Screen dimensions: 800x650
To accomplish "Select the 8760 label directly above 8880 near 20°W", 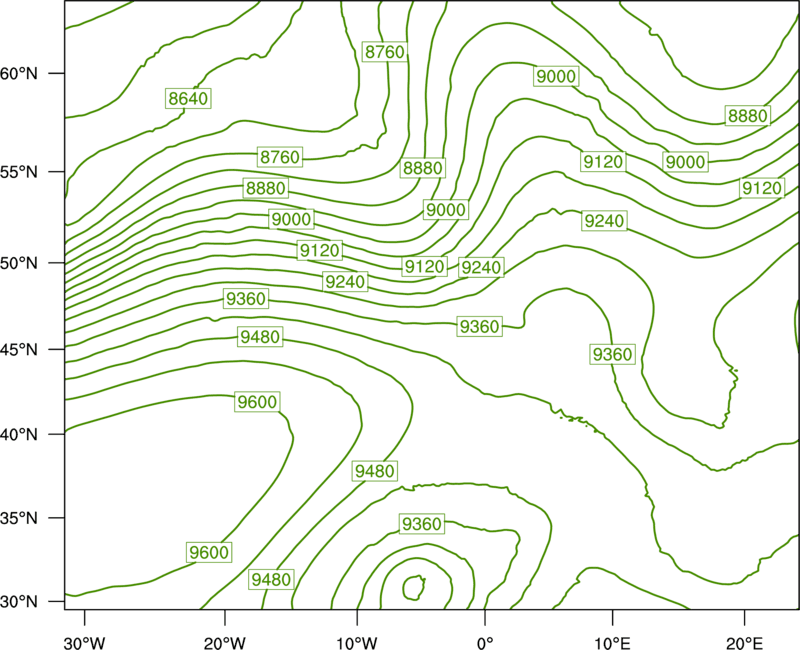I will [x=280, y=157].
